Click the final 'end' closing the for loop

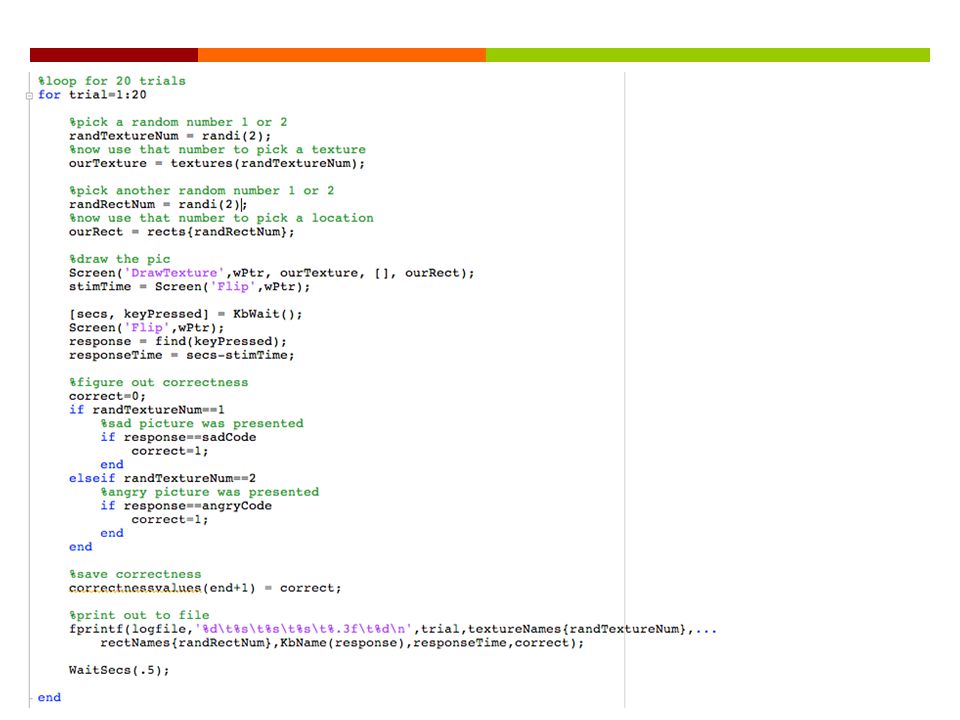tap(49, 697)
